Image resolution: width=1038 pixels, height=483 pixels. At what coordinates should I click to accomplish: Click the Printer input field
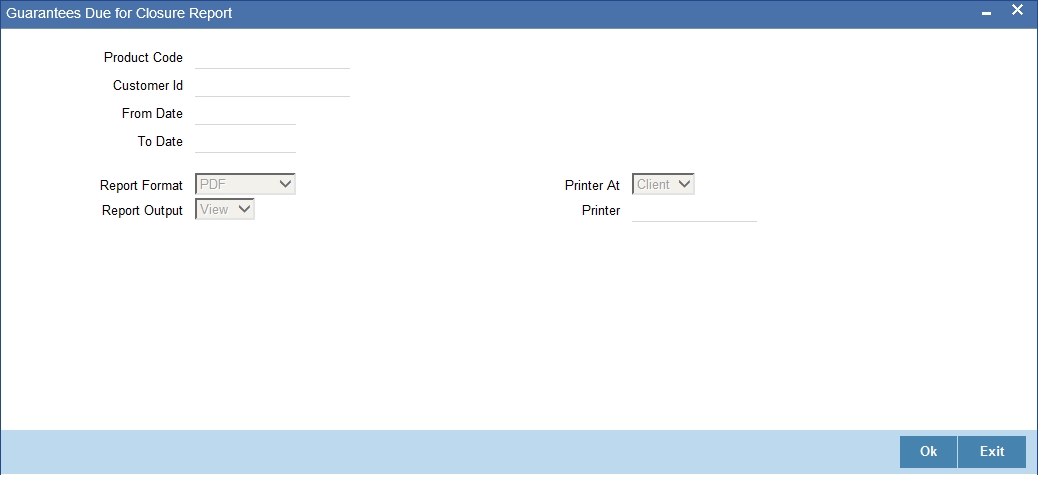694,211
